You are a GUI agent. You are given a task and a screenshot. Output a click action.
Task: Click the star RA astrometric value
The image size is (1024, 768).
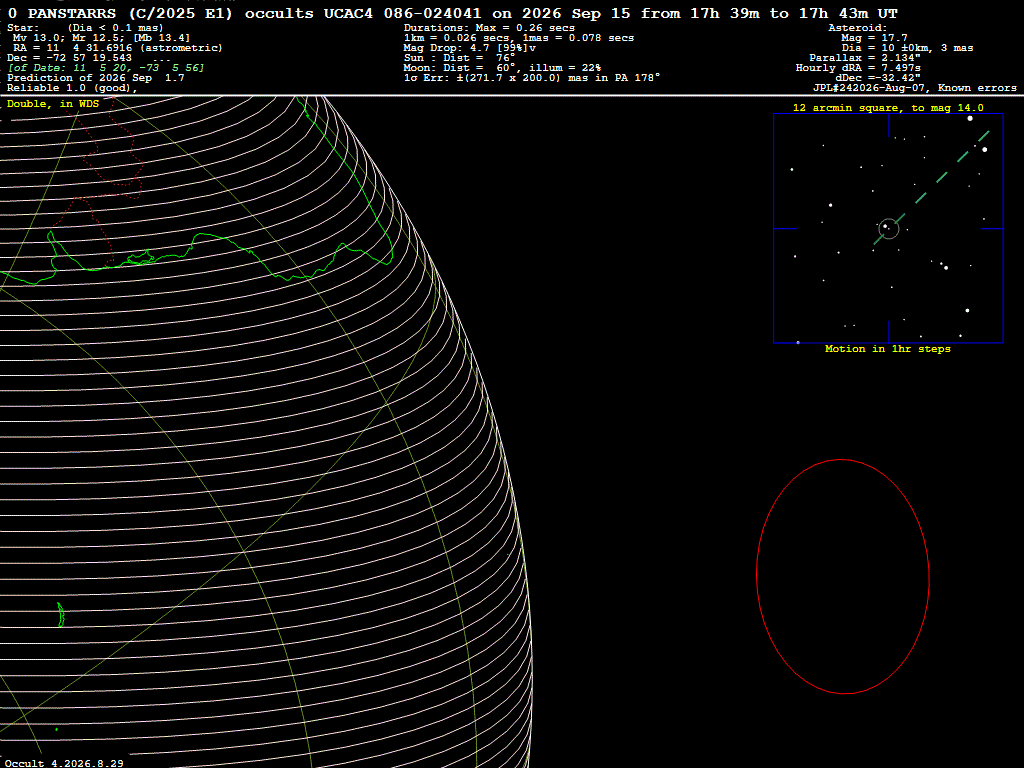[118, 48]
